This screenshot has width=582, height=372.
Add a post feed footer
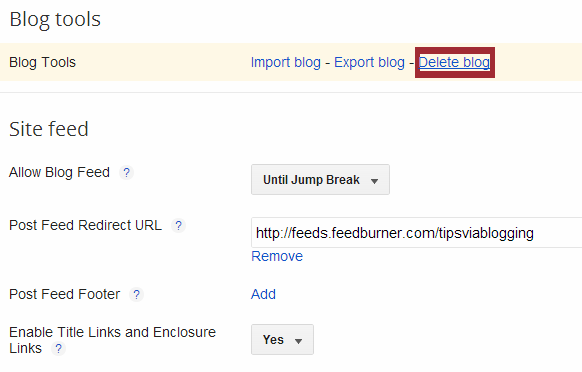click(x=263, y=294)
